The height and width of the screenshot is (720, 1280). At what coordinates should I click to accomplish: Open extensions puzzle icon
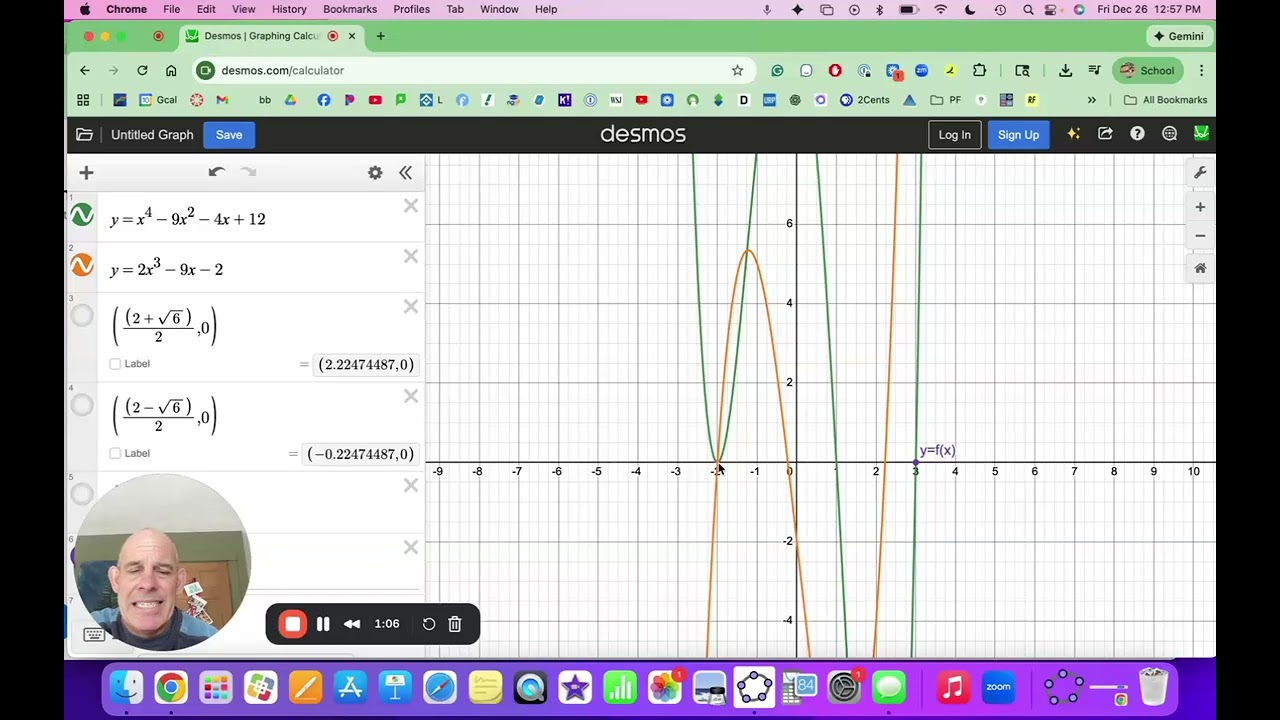coord(979,70)
